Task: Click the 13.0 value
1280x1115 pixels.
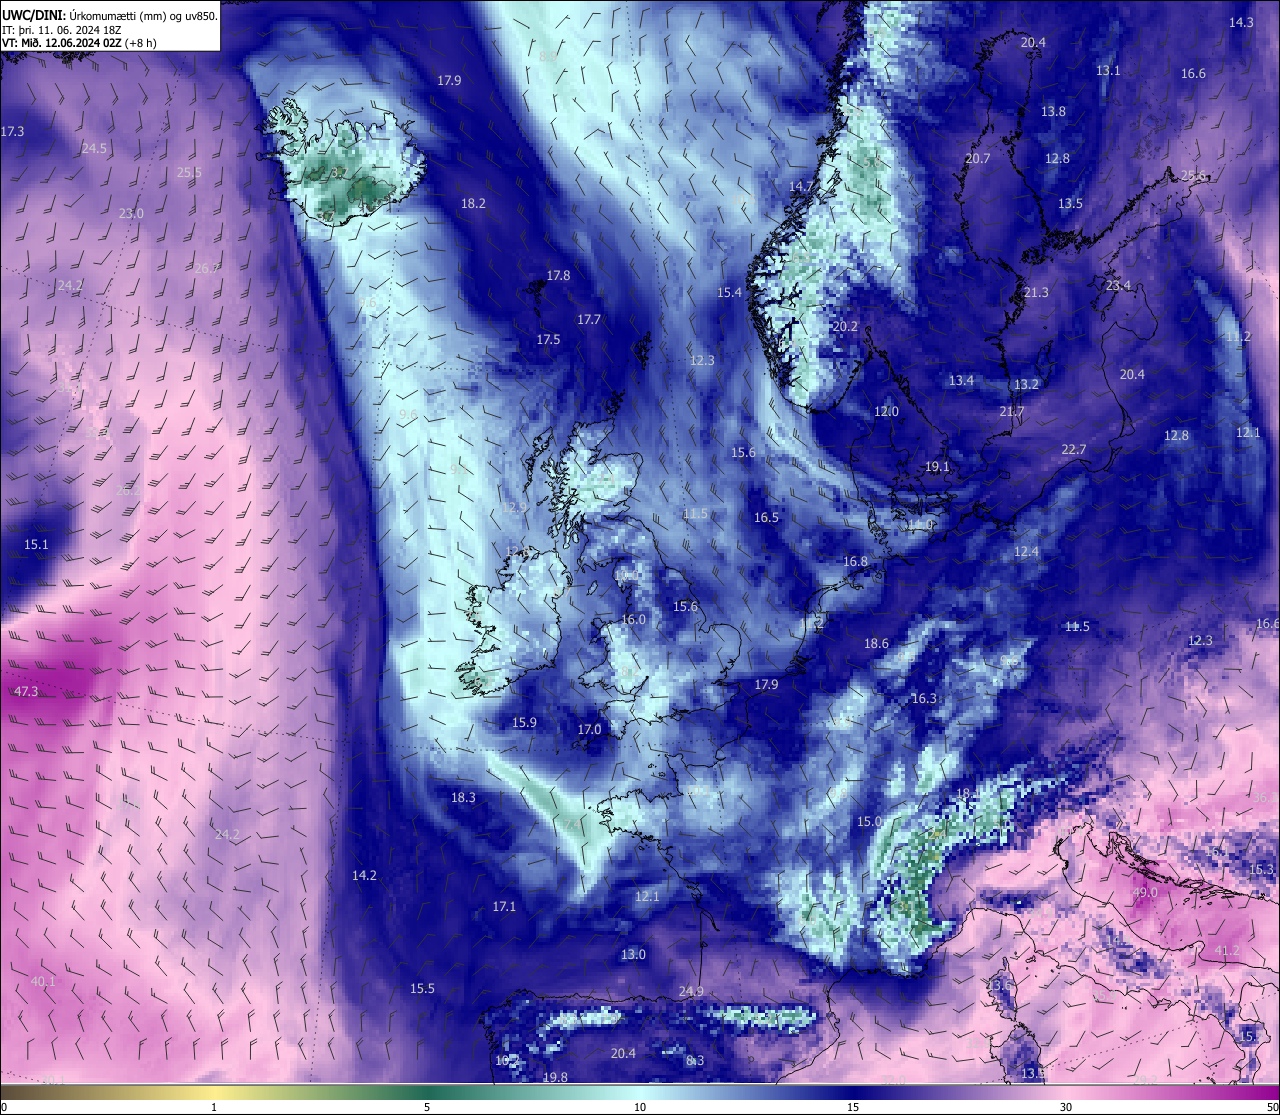Action: pyautogui.click(x=633, y=954)
